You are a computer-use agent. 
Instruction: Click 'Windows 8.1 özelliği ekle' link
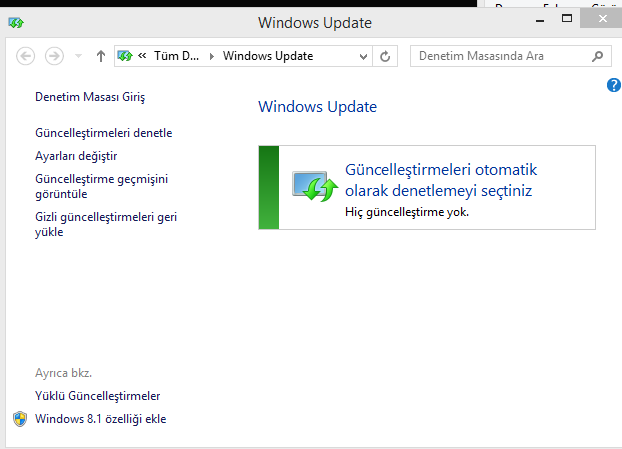point(100,419)
